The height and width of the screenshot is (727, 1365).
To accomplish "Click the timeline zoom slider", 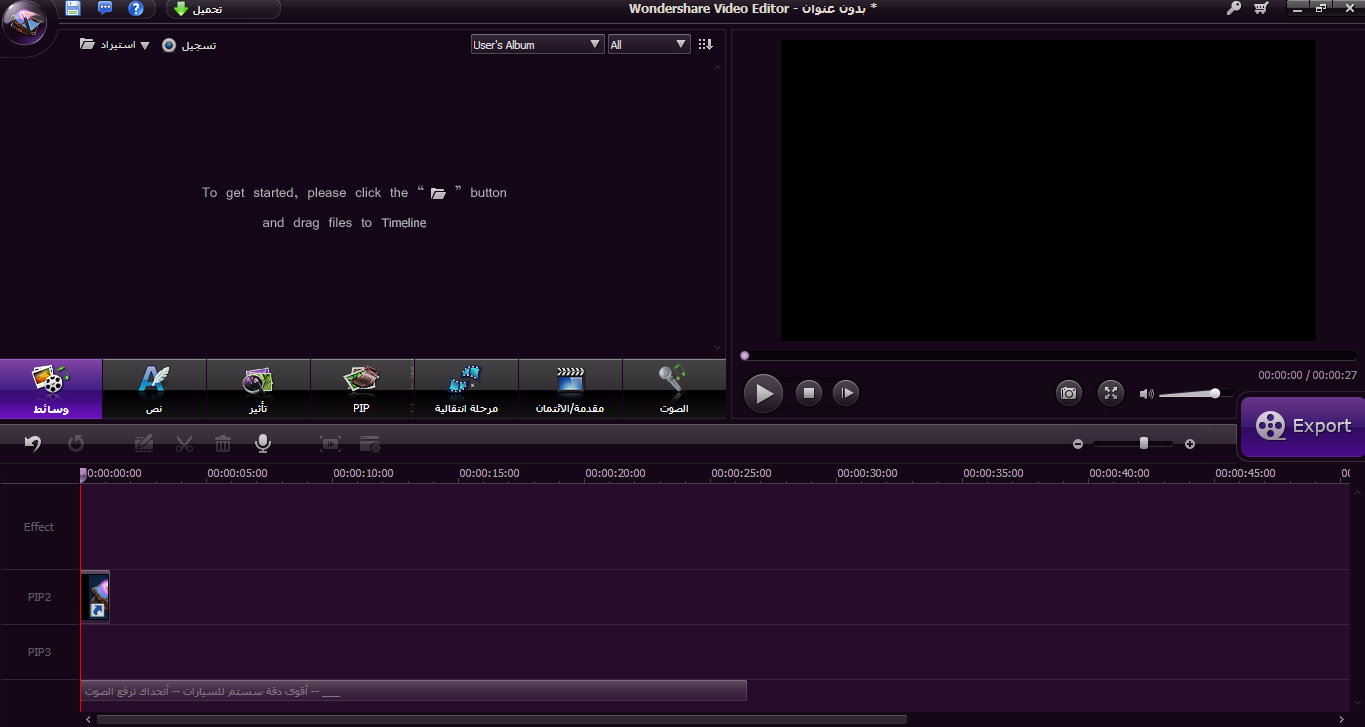I will (1134, 444).
